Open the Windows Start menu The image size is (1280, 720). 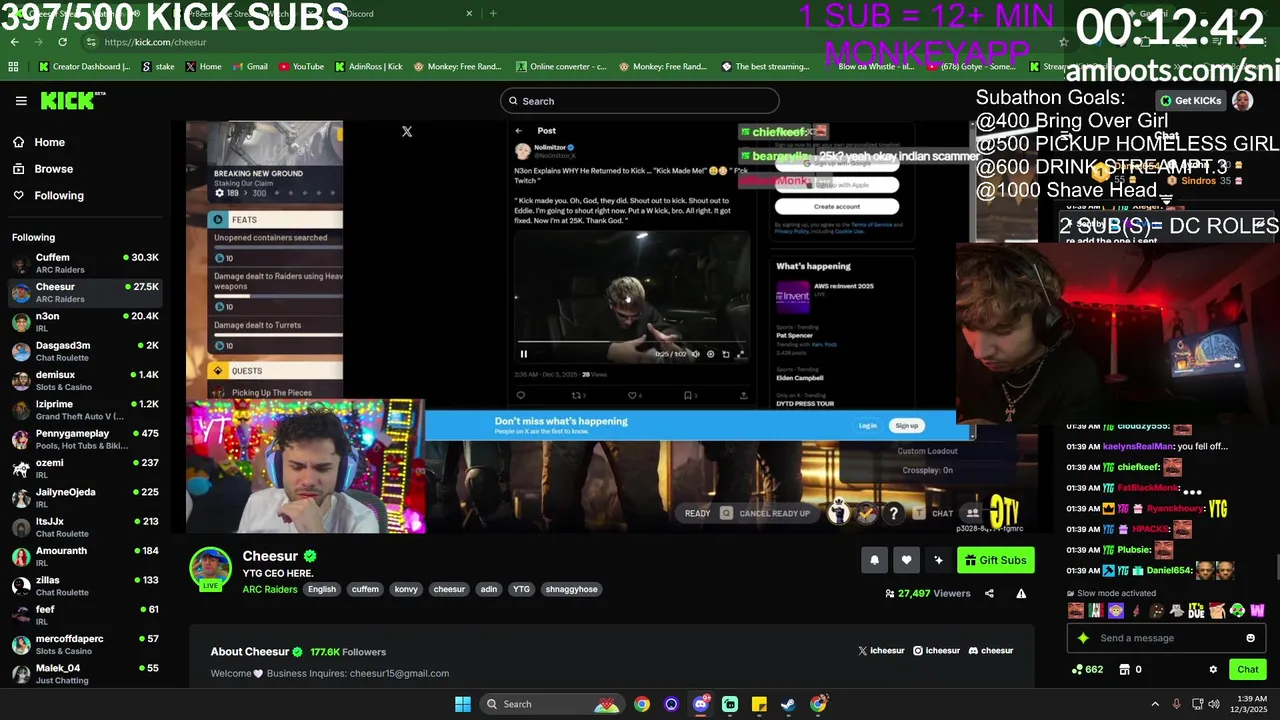point(463,704)
